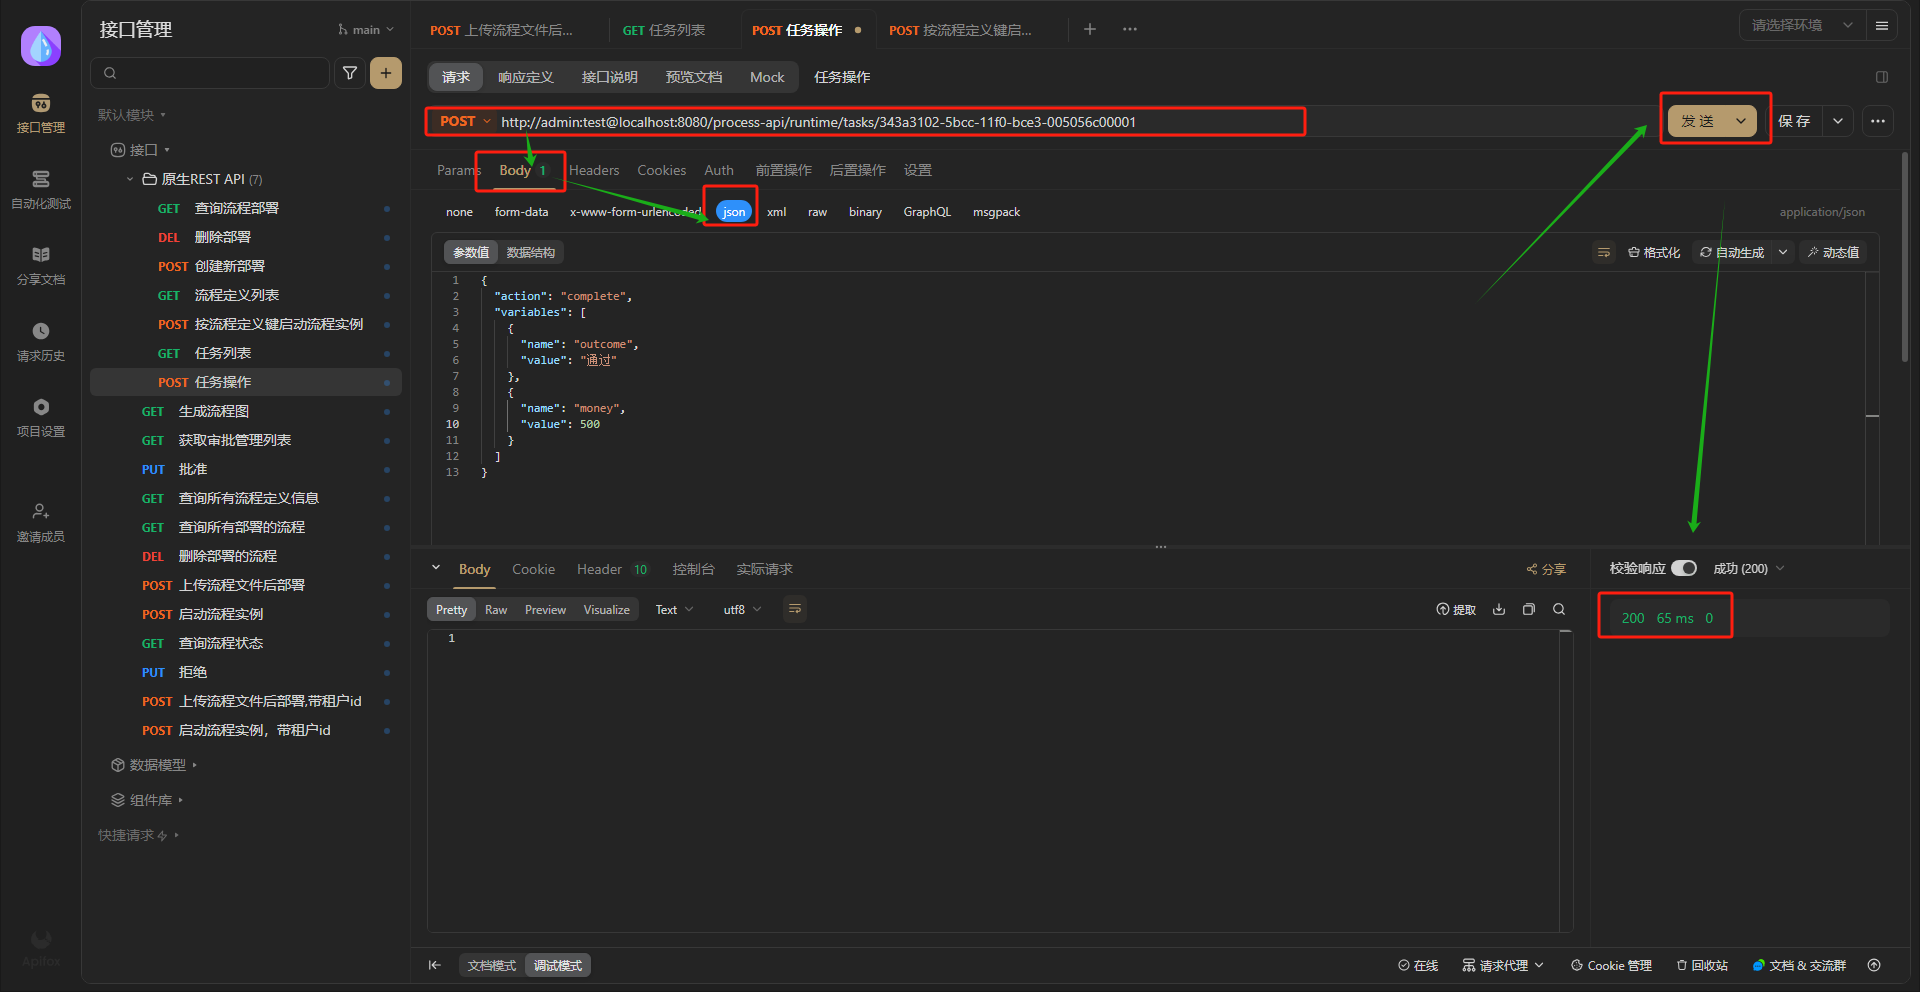Toggle the 校验响应 switch
Image resolution: width=1920 pixels, height=992 pixels.
pos(1684,568)
